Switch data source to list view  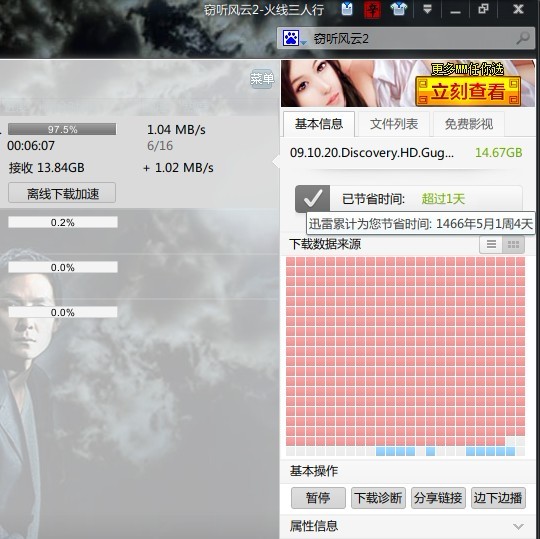click(x=491, y=245)
